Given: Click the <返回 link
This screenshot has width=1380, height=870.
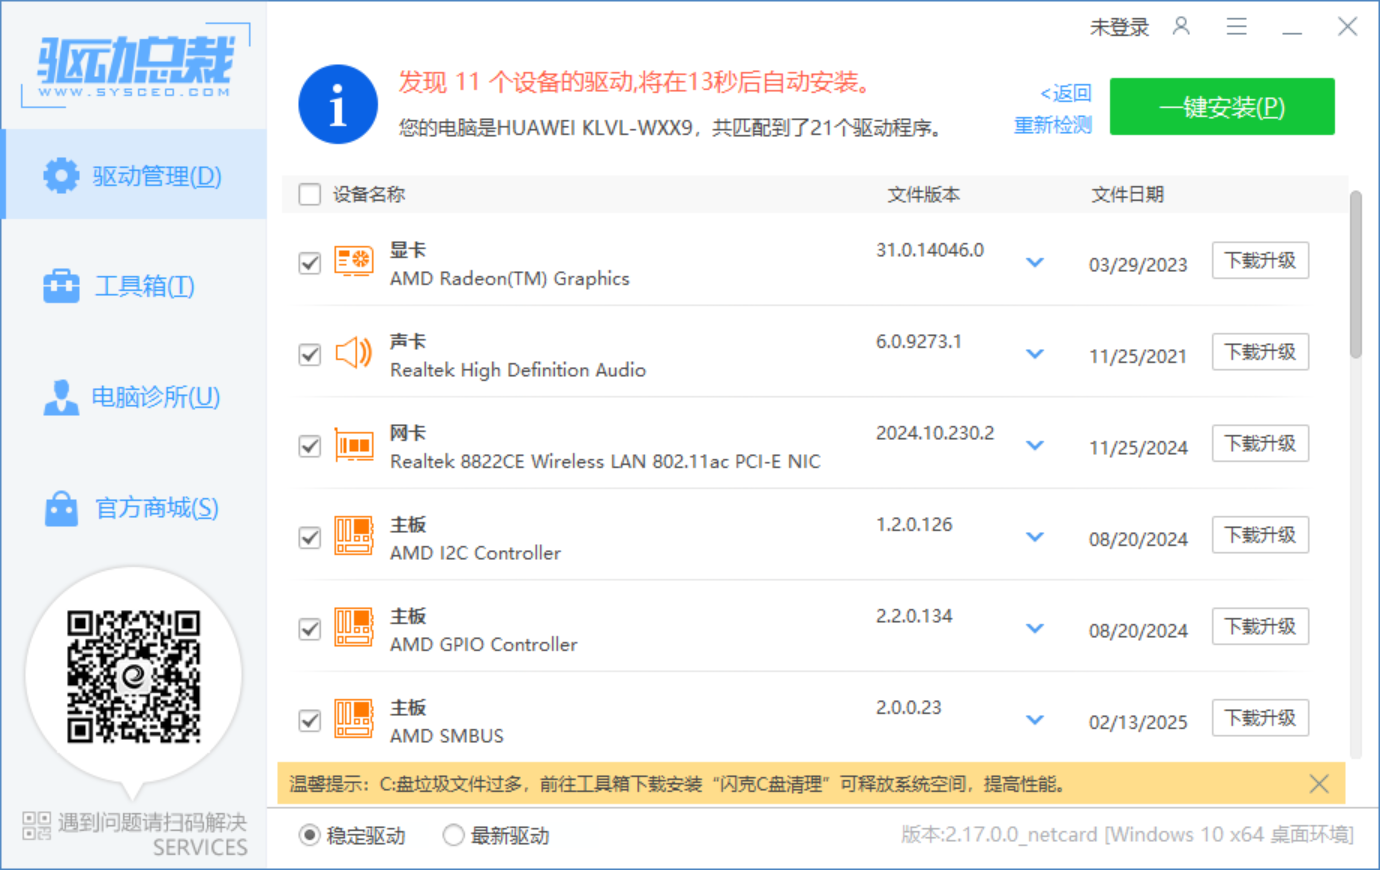Looking at the screenshot, I should pyautogui.click(x=1066, y=93).
